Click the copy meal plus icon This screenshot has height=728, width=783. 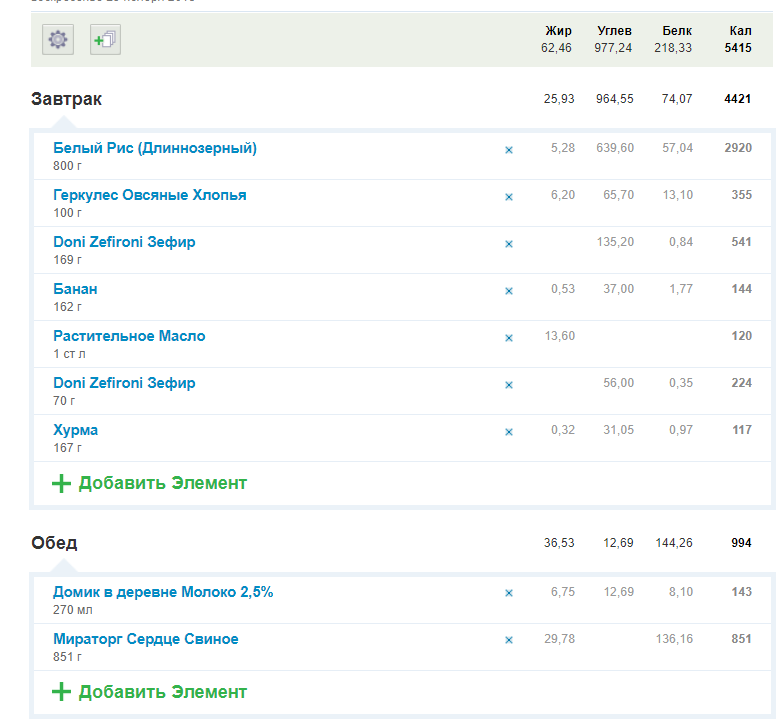[x=105, y=40]
